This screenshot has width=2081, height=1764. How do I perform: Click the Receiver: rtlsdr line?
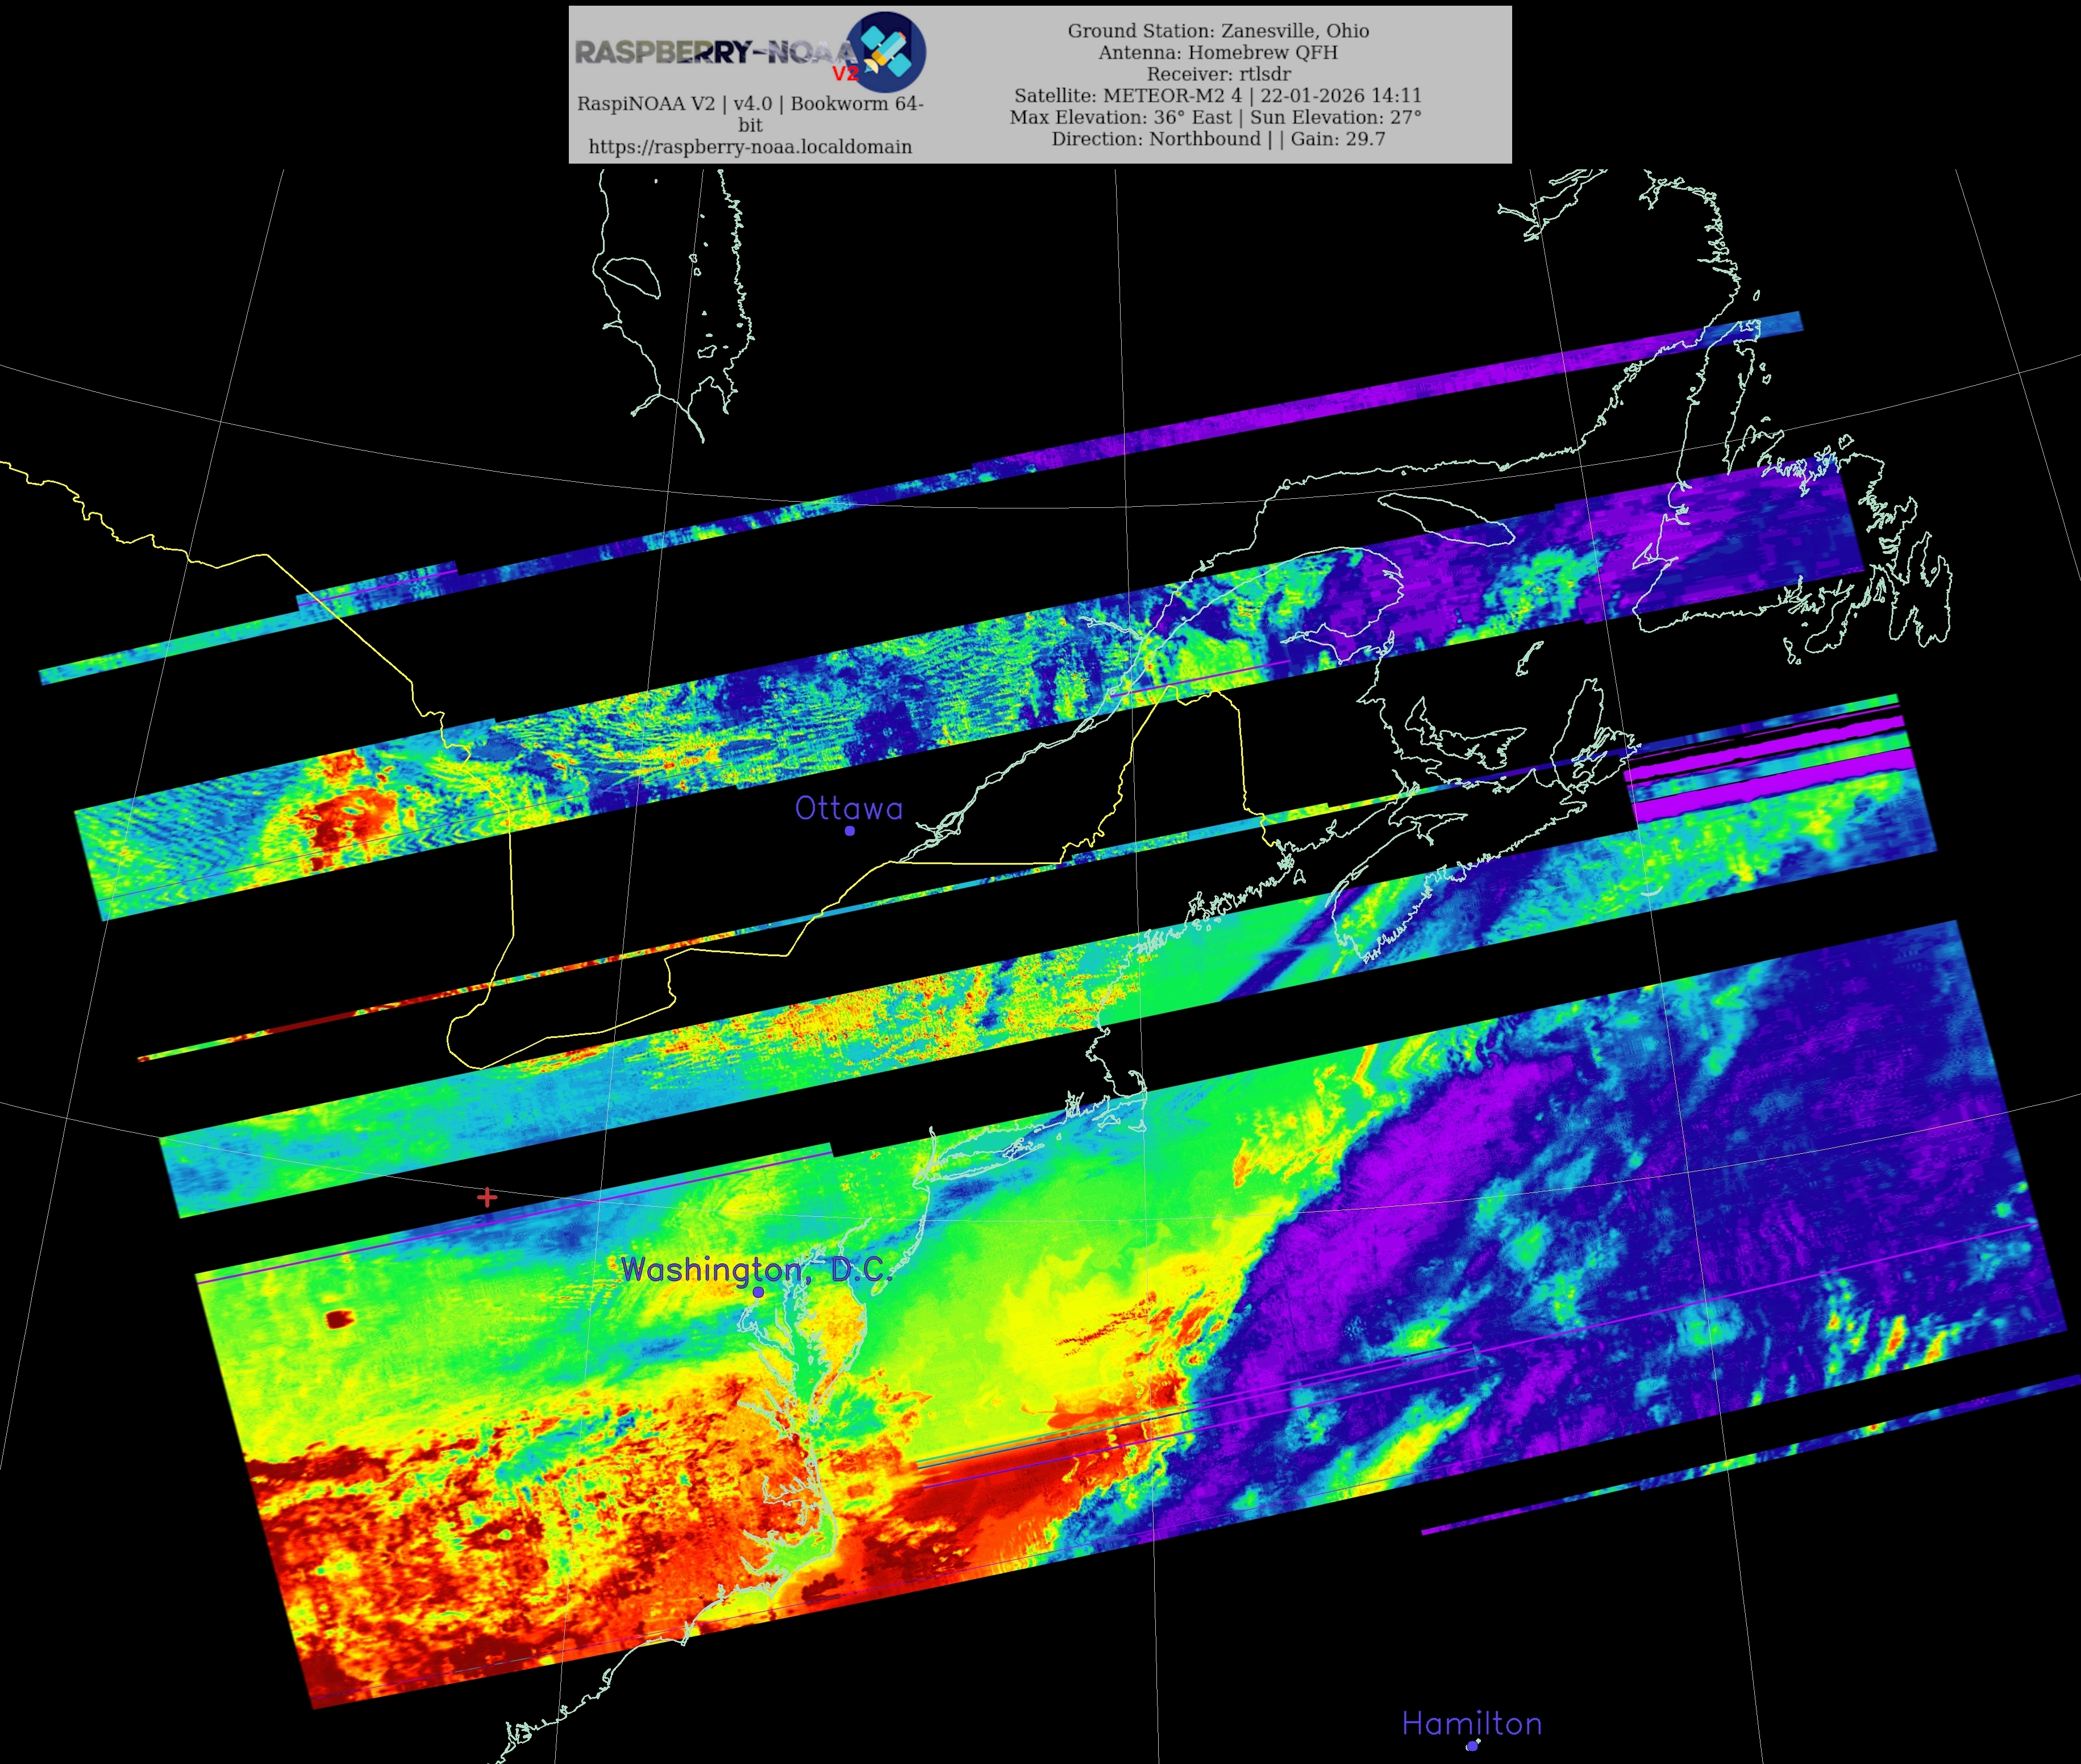coord(1218,74)
